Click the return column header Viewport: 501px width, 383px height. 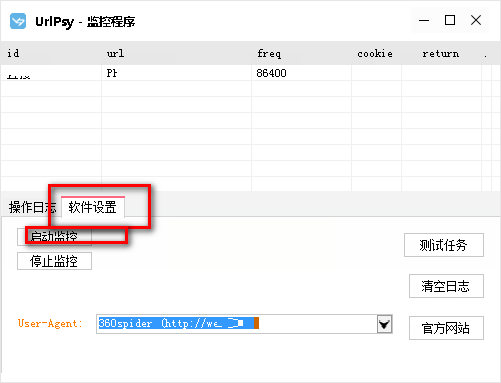coord(441,53)
